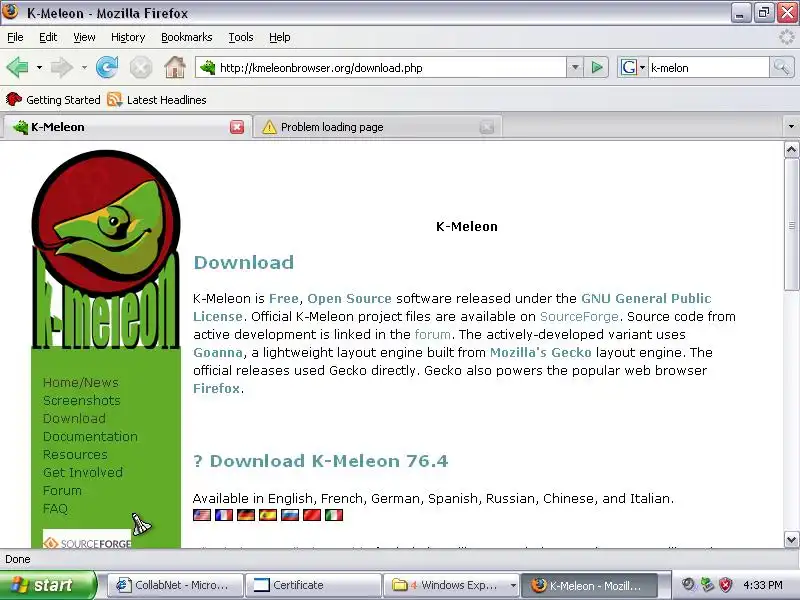800x600 pixels.
Task: Select the Russian flag
Action: coord(290,515)
